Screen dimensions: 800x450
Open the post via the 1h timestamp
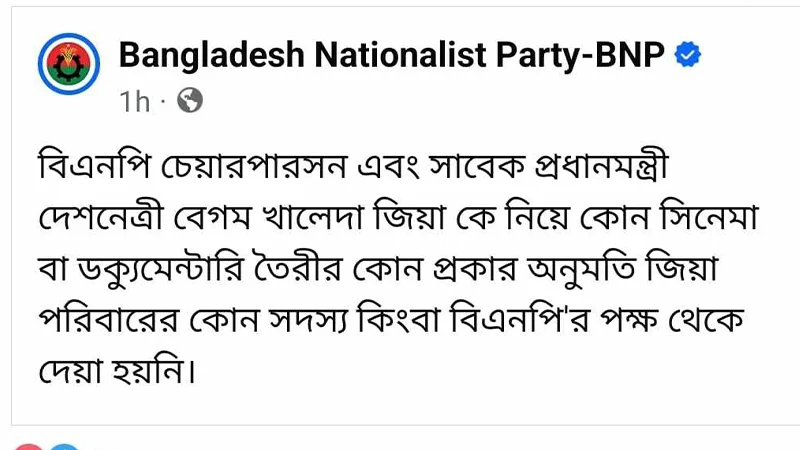click(135, 101)
